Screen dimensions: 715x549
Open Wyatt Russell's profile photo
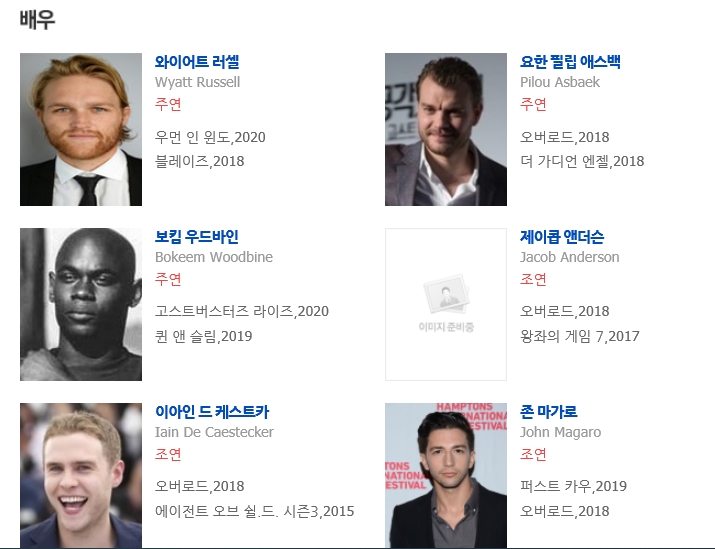pyautogui.click(x=81, y=129)
